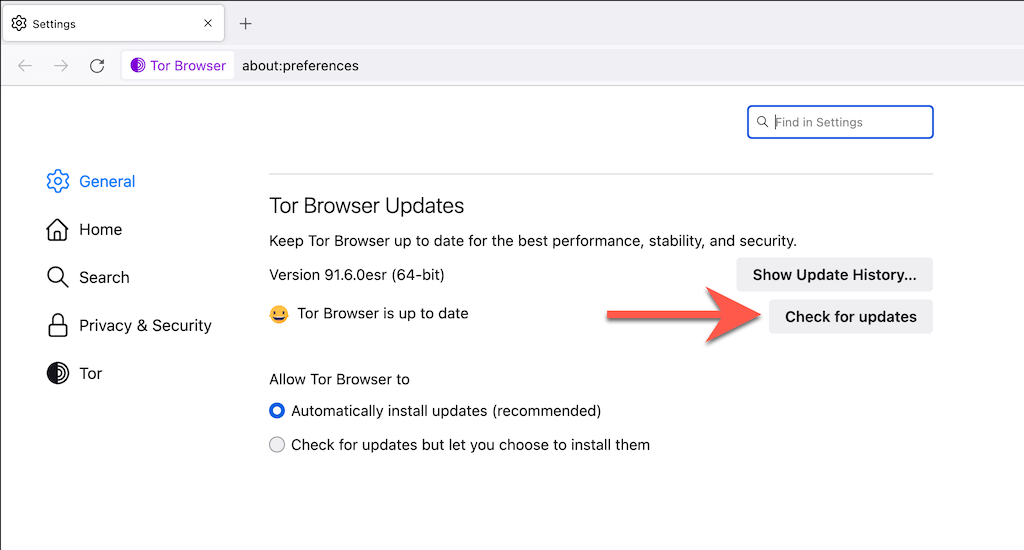Open the Privacy & Security settings category
Viewport: 1024px width, 550px height.
coord(145,325)
